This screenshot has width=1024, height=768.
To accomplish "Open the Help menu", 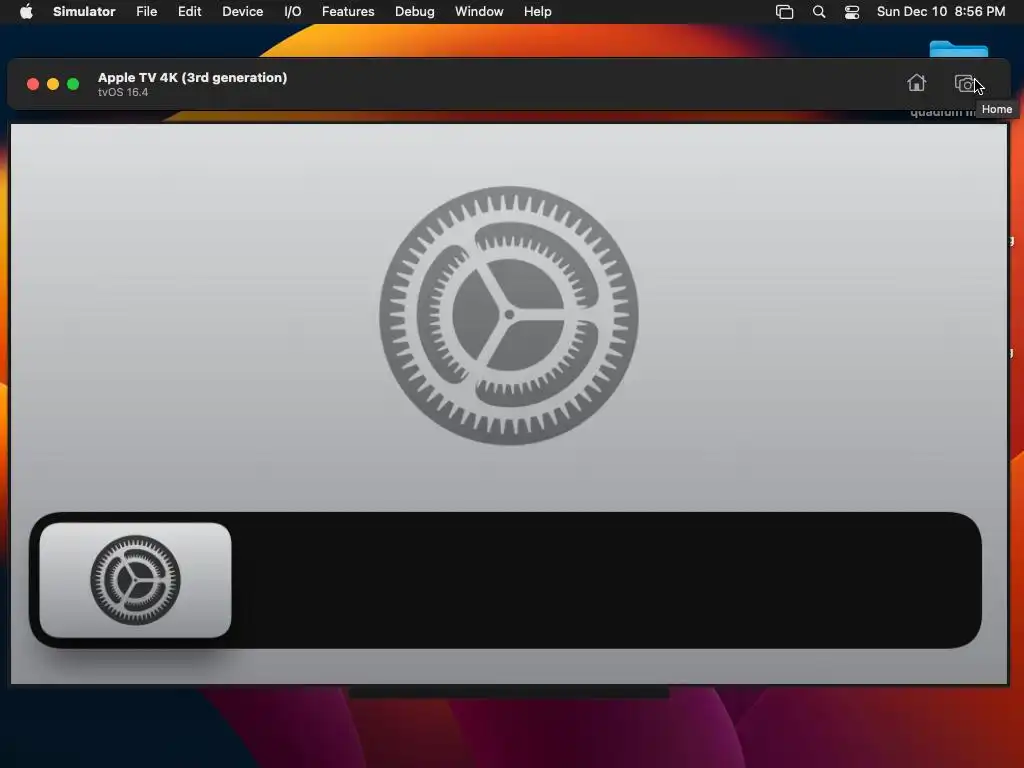I will pos(537,12).
